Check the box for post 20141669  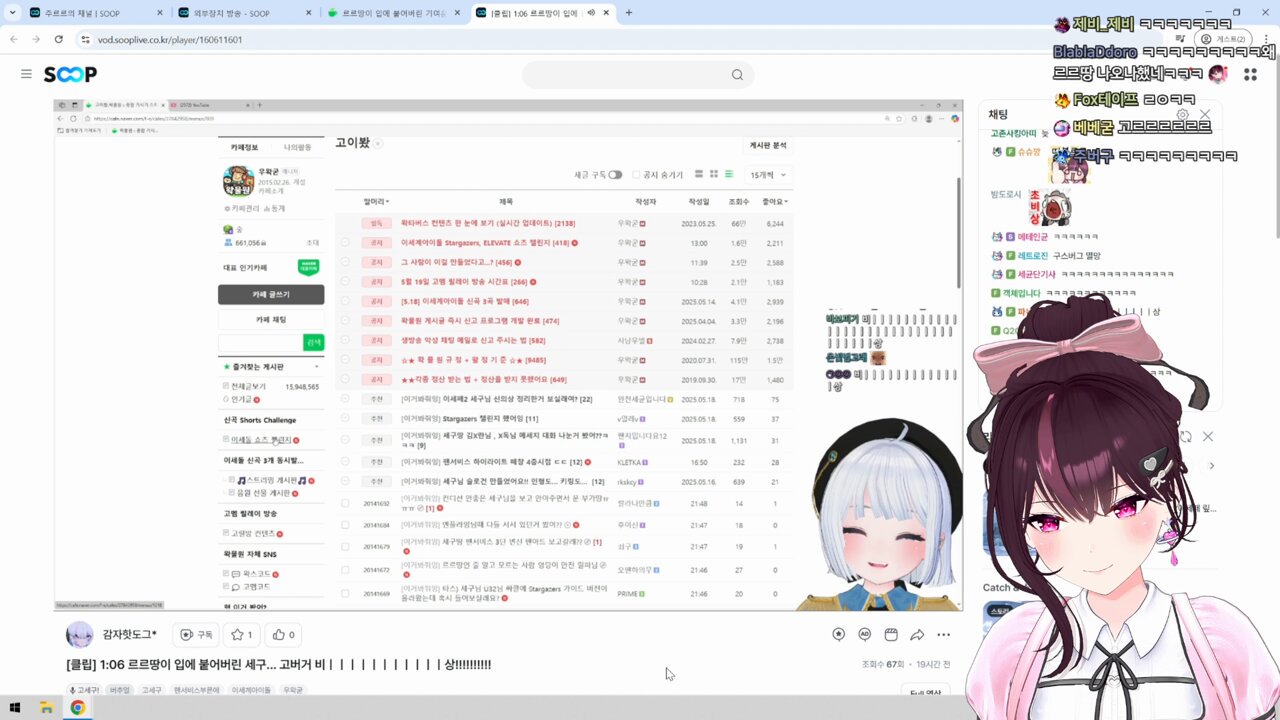(x=345, y=593)
